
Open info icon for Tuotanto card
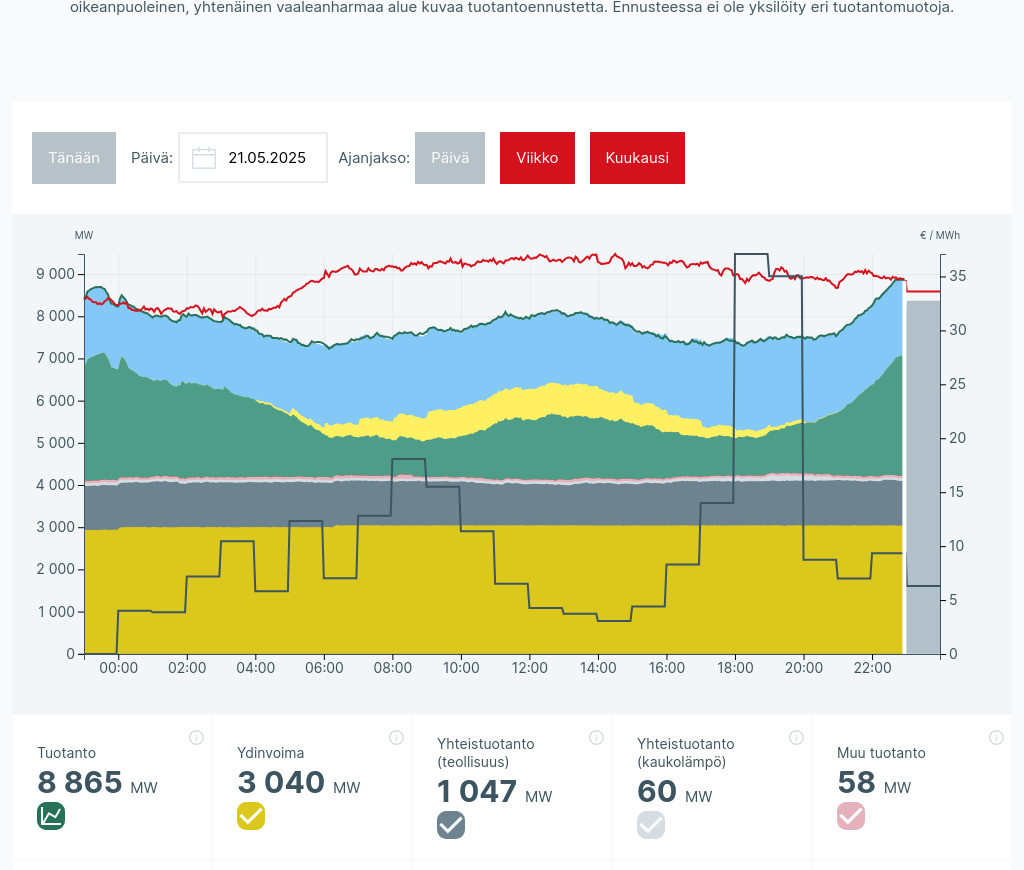pyautogui.click(x=196, y=738)
